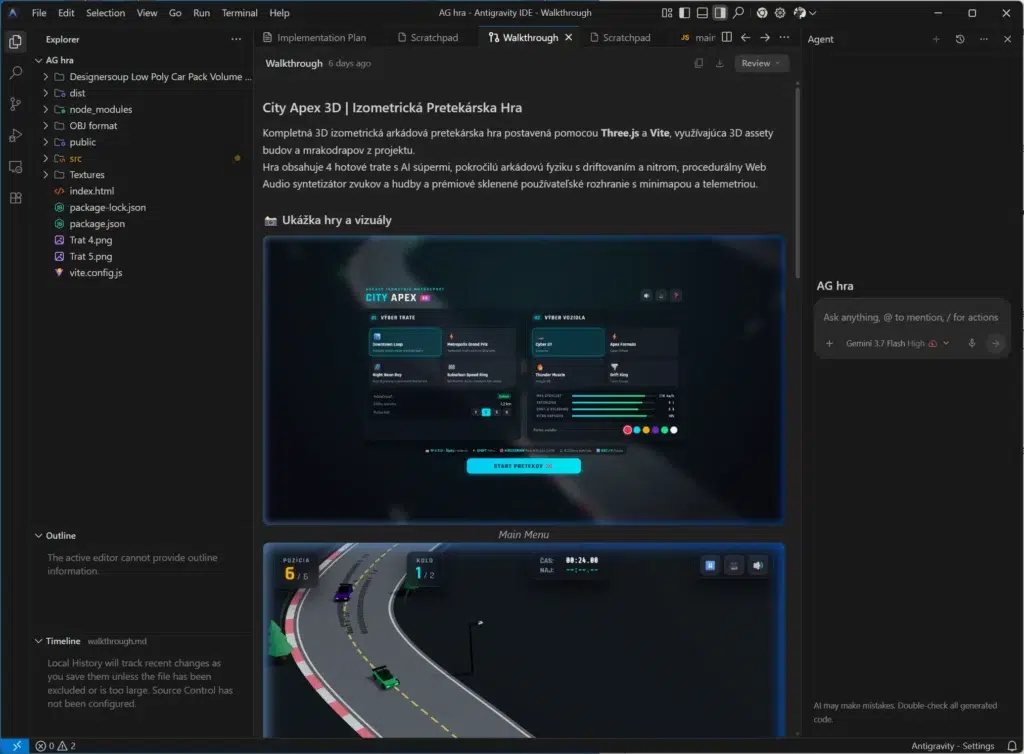
Task: Open the browser icon in title bar
Action: [x=761, y=12]
